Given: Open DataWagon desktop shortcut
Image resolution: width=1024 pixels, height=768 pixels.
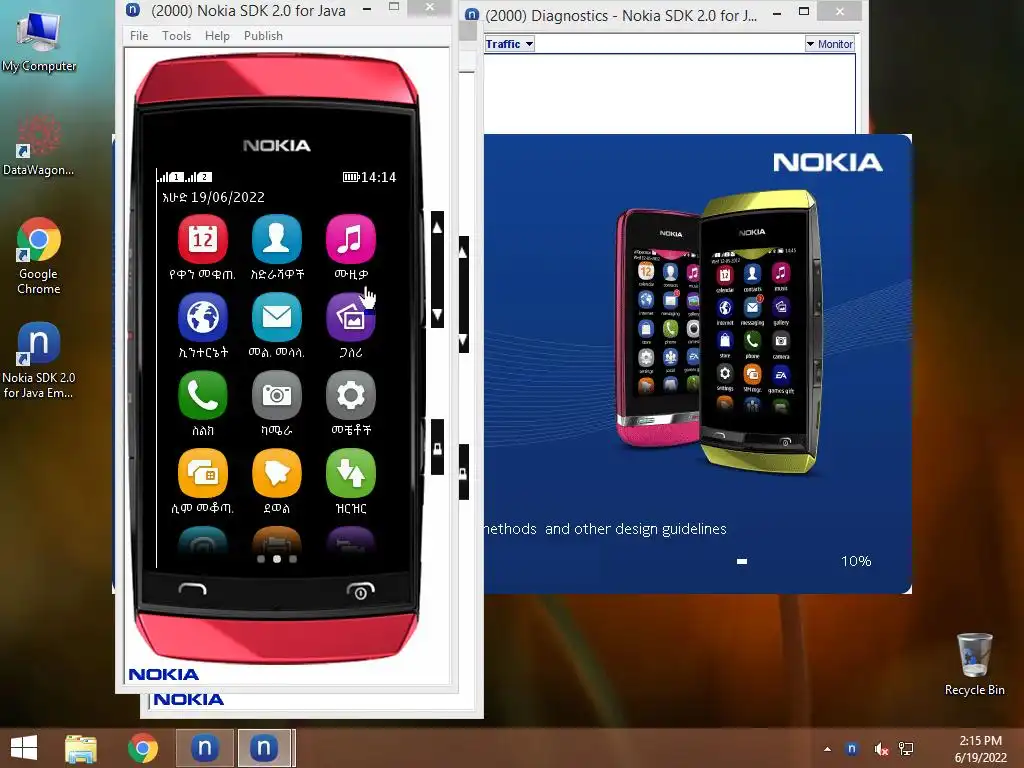Looking at the screenshot, I should 39,146.
